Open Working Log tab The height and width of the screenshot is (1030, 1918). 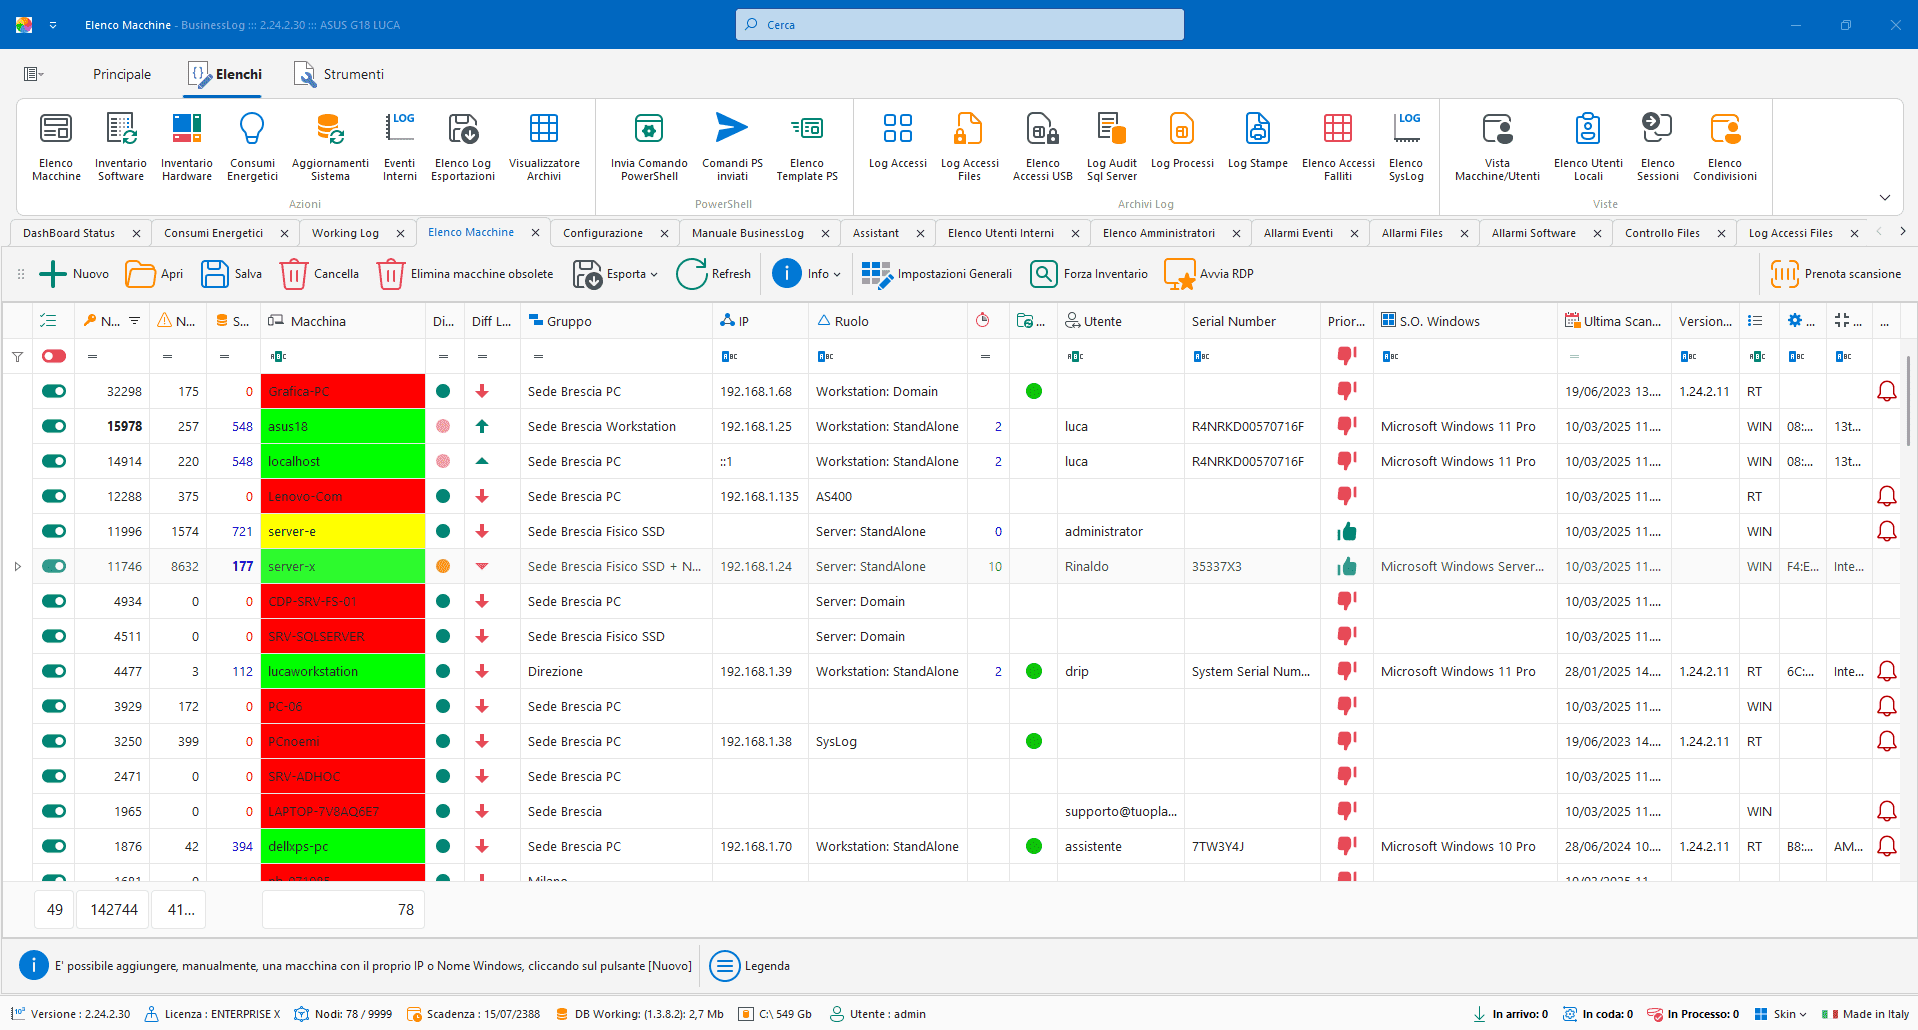[345, 233]
